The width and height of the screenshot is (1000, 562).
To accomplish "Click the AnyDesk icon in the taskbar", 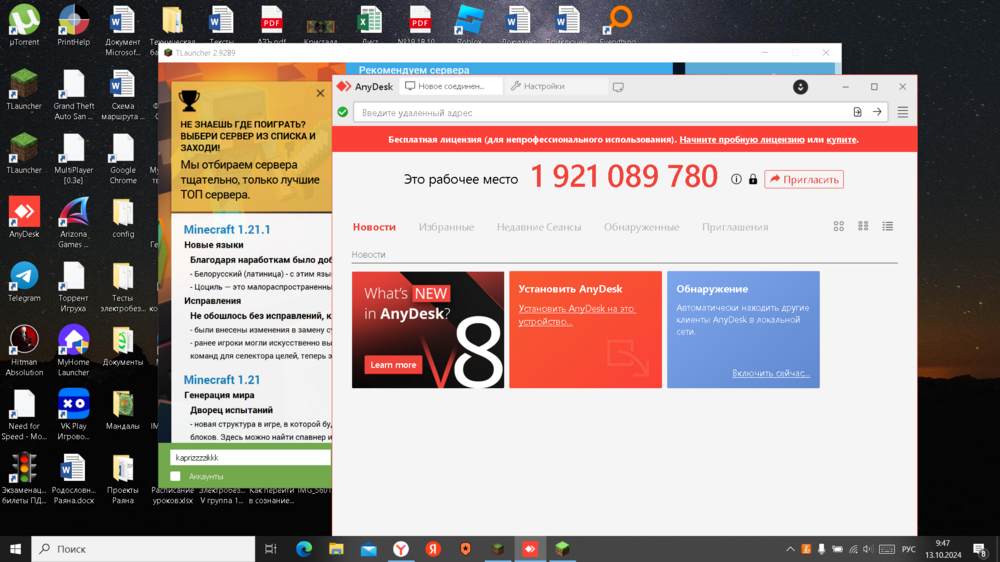I will pos(530,549).
